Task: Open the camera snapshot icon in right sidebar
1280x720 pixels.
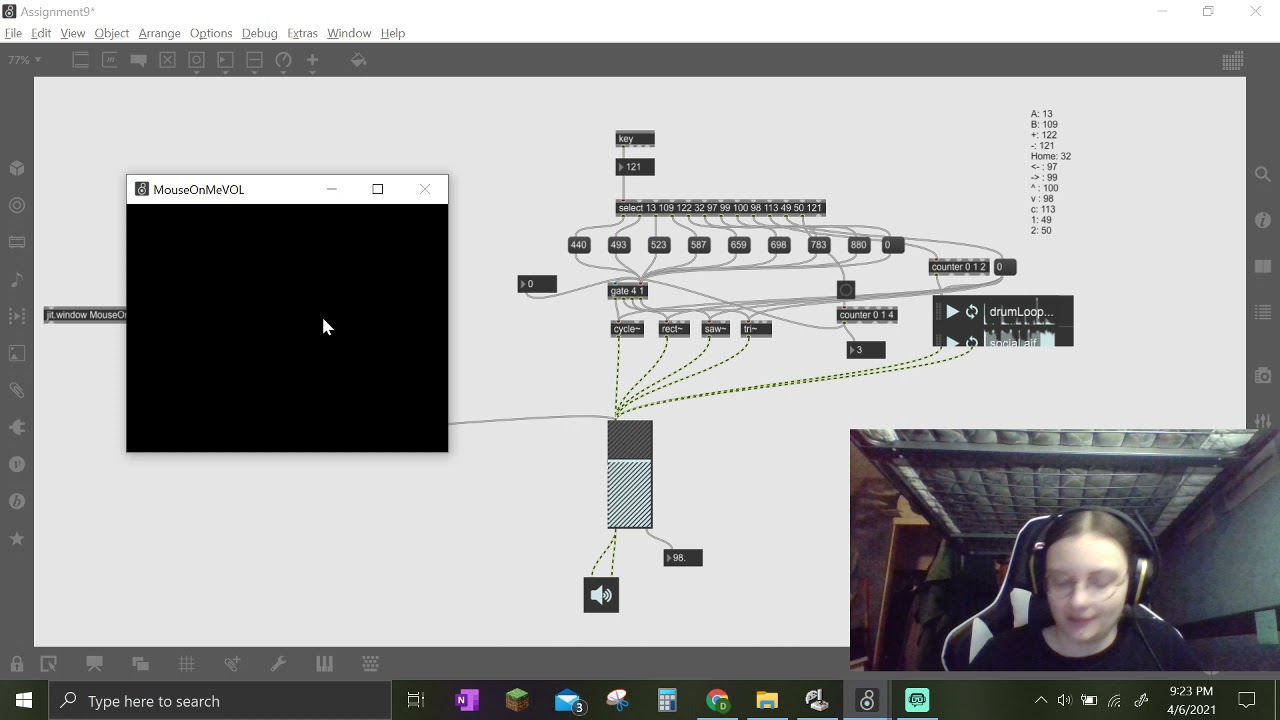Action: 1263,375
